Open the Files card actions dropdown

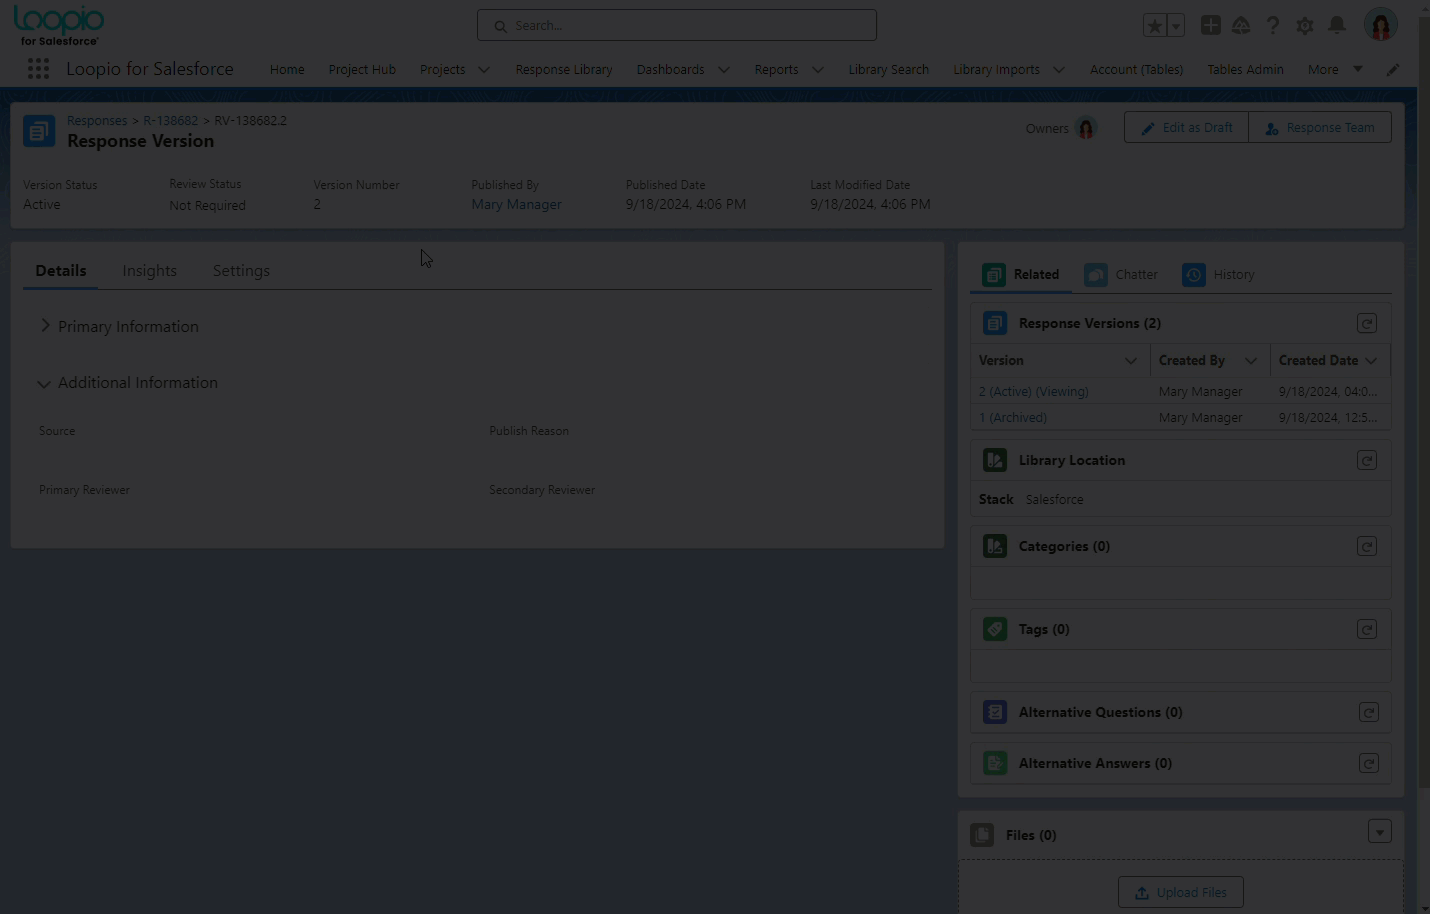pyautogui.click(x=1380, y=832)
